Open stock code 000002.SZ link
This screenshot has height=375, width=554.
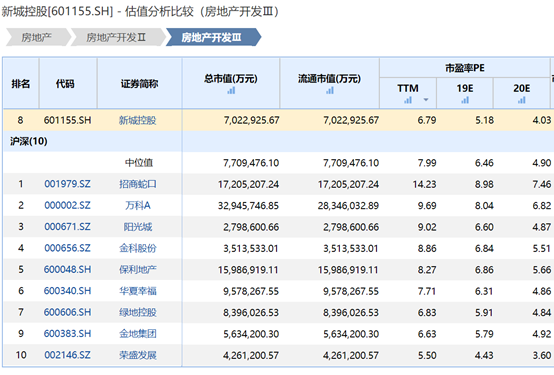pyautogui.click(x=67, y=205)
